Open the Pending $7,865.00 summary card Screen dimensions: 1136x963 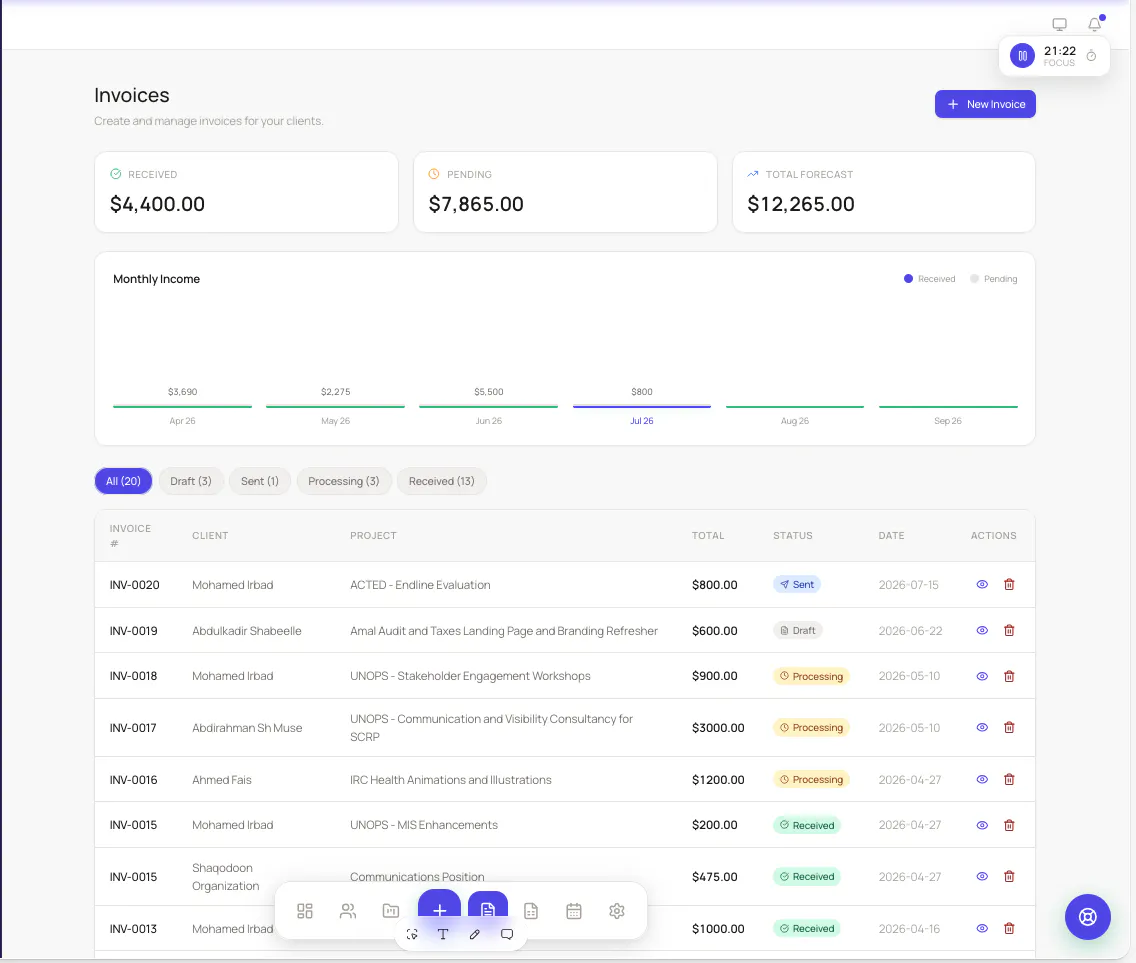pos(565,192)
